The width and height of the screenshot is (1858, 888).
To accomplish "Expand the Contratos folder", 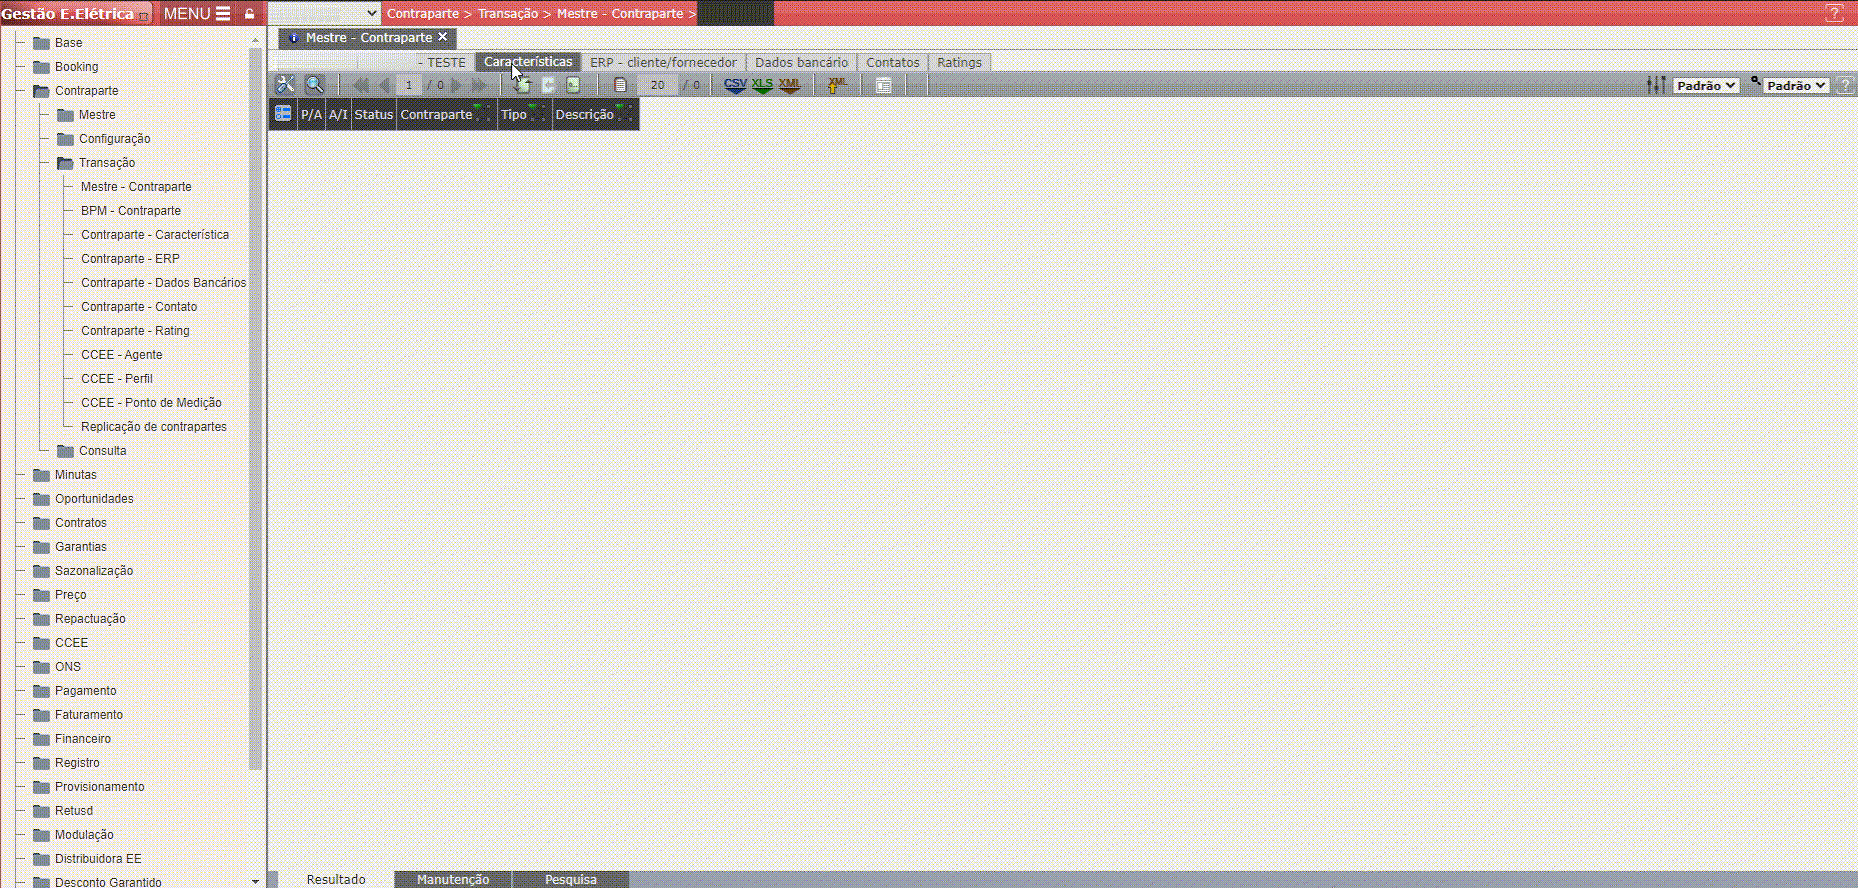I will [x=42, y=523].
